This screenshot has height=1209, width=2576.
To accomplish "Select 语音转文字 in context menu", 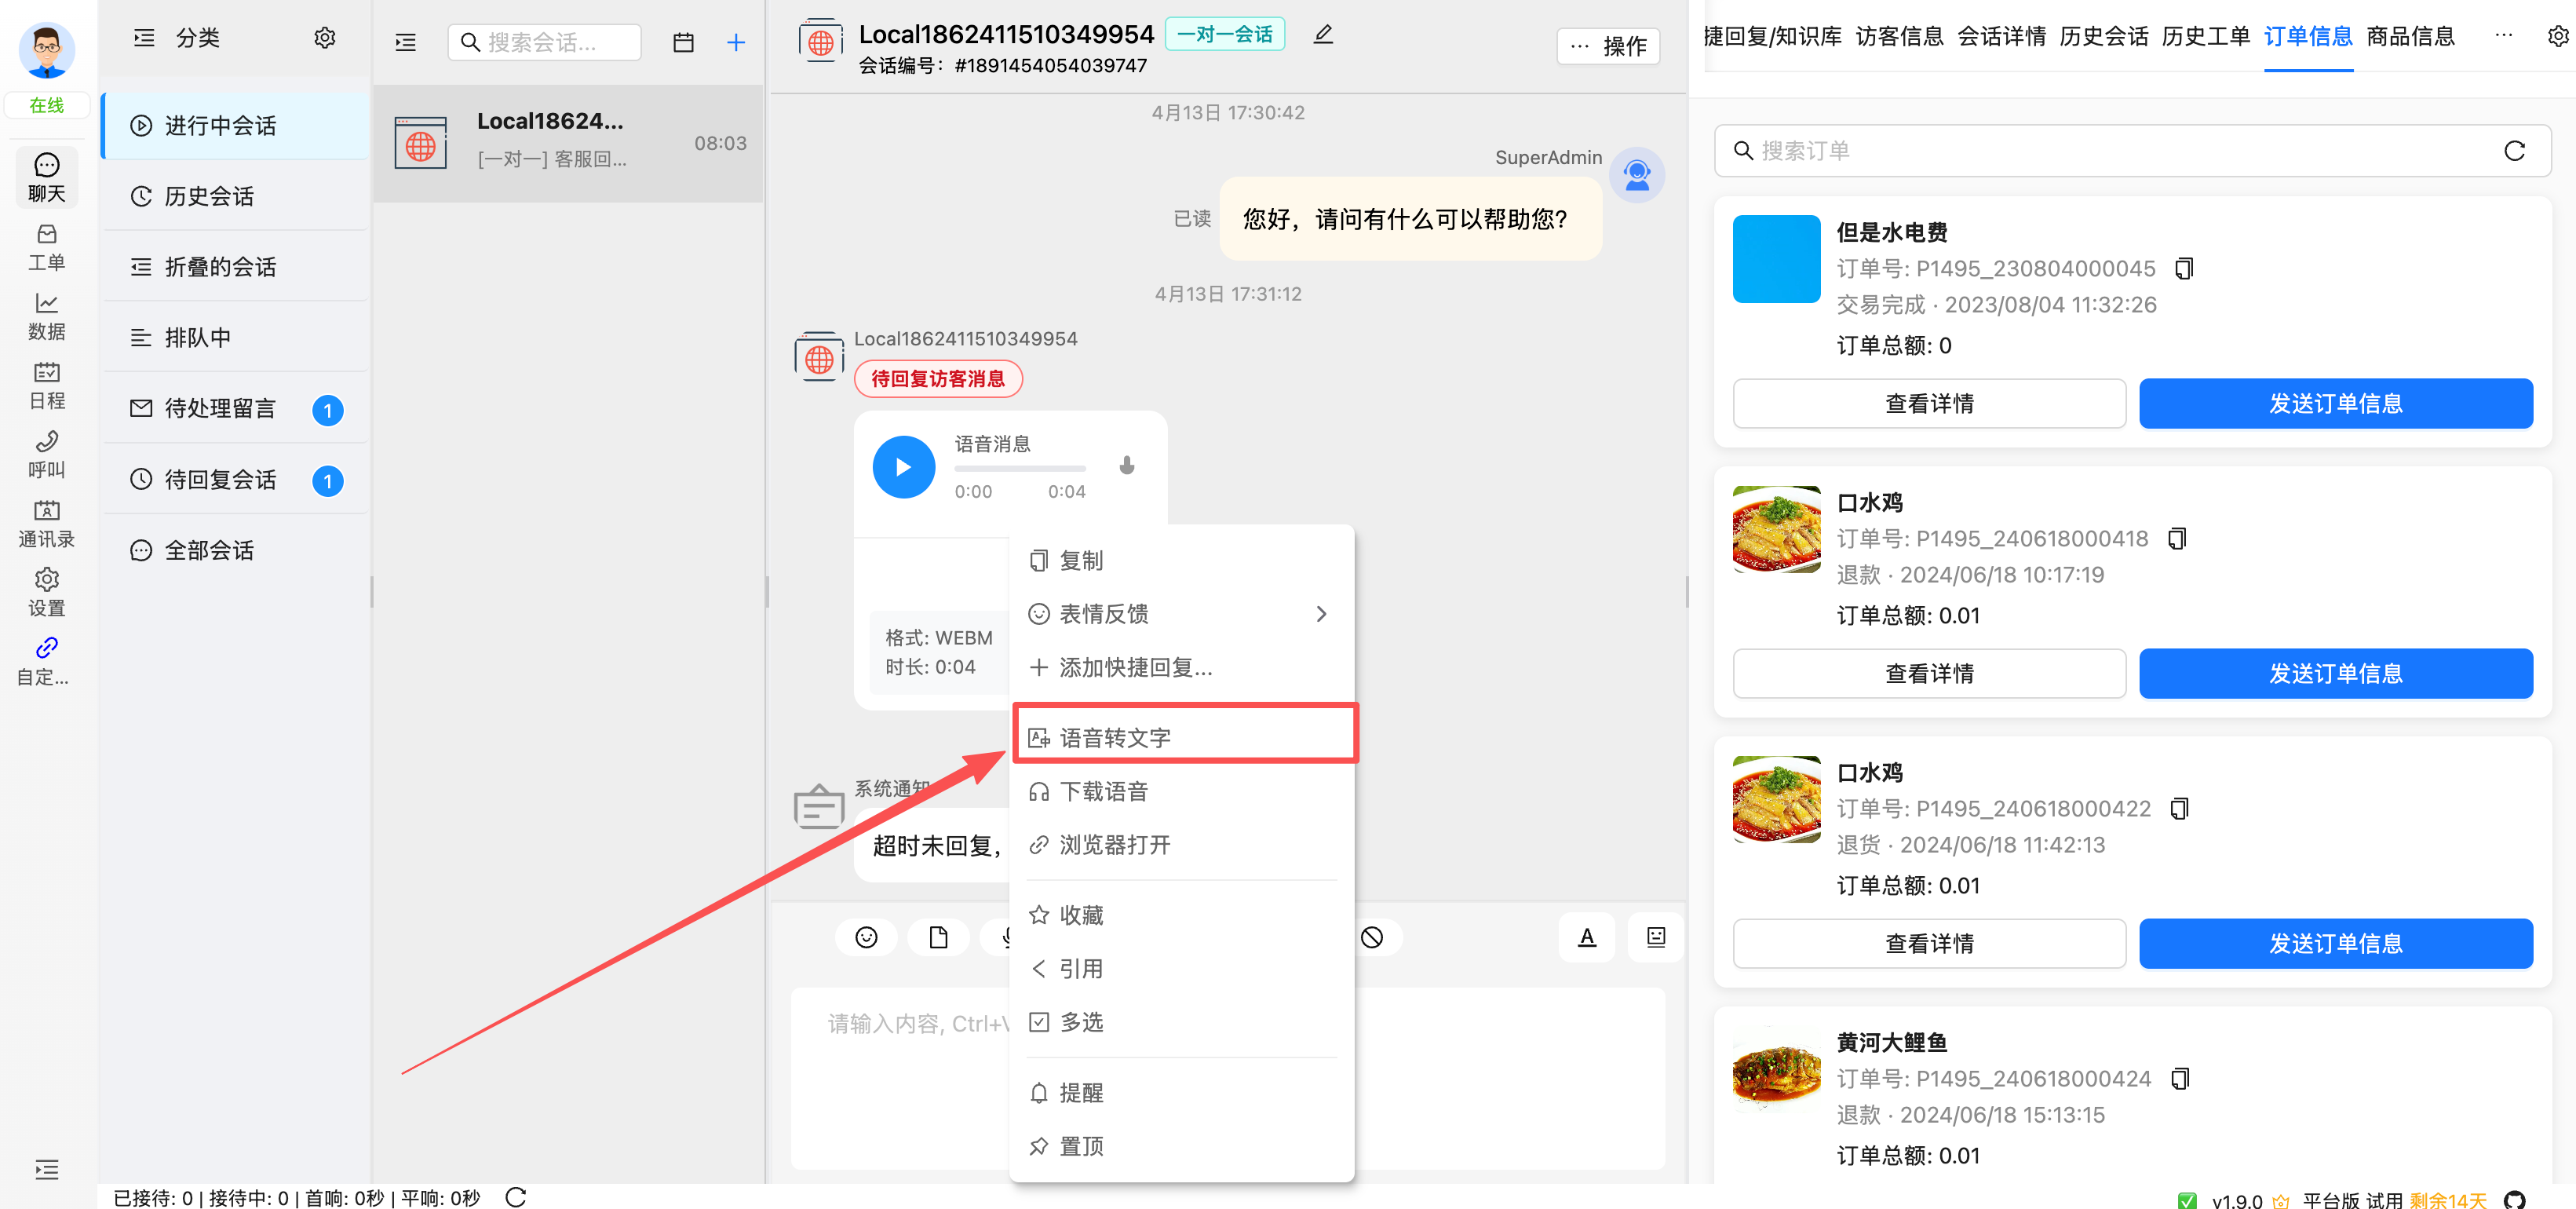I will tap(1184, 737).
